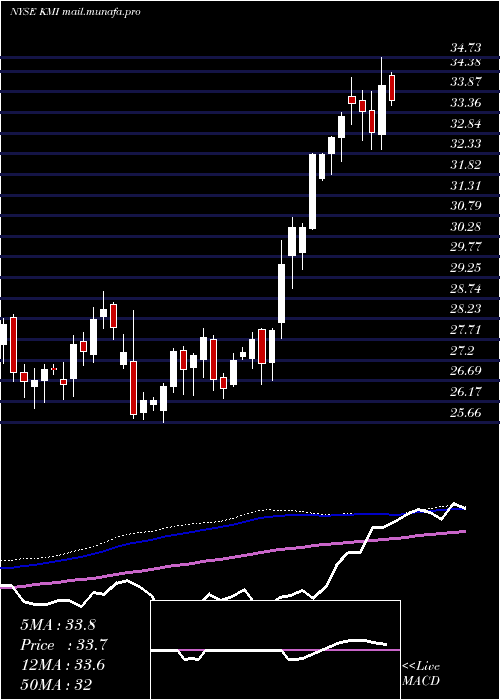The width and height of the screenshot is (500, 700).
Task: Click the '12MA : 33.6' reading
Action: click(62, 665)
